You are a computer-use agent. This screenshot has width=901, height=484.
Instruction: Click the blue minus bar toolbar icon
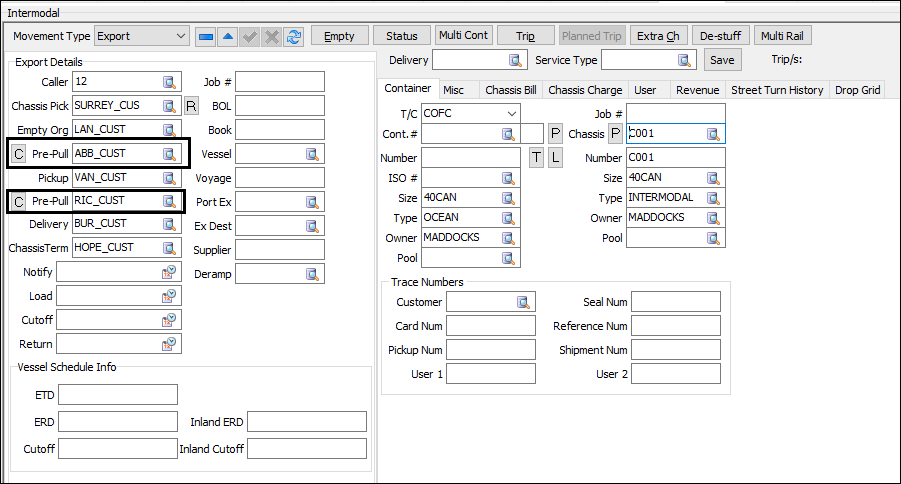[x=206, y=36]
